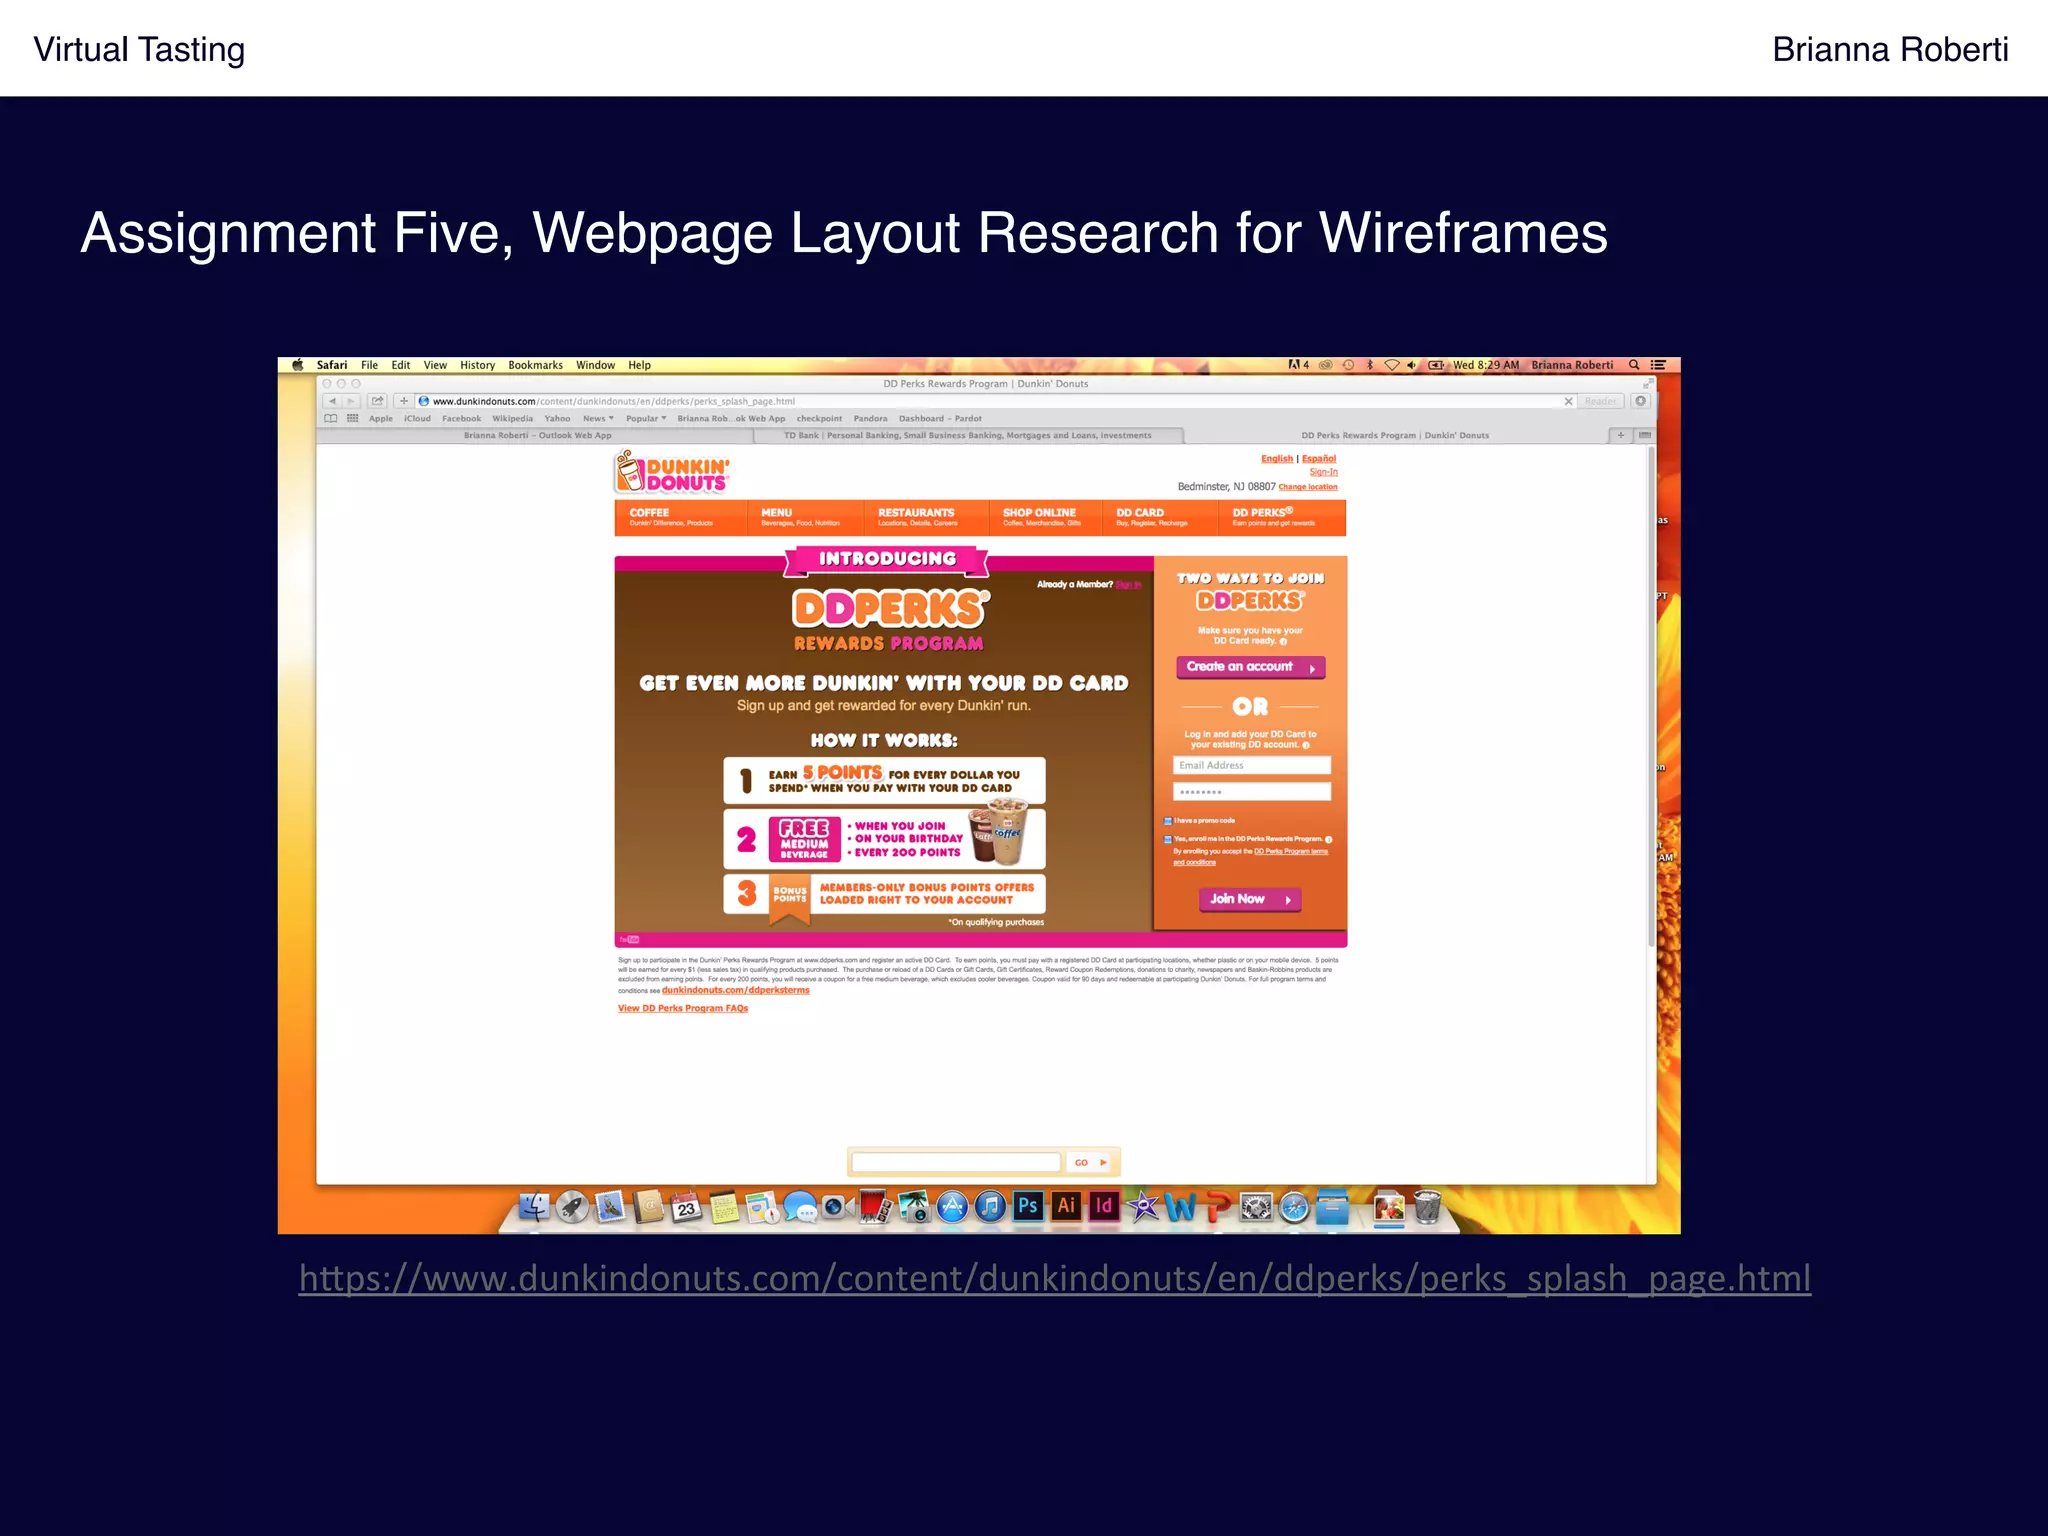Screen dimensions: 2048x1536
Task: Open System Preferences gear in the Dock
Action: [1256, 1207]
